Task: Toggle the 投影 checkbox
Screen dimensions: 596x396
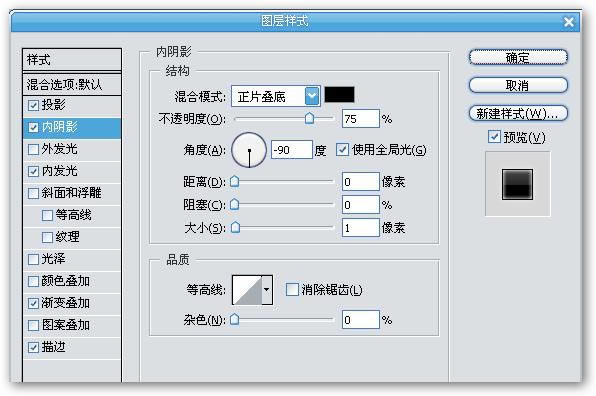Action: 33,105
